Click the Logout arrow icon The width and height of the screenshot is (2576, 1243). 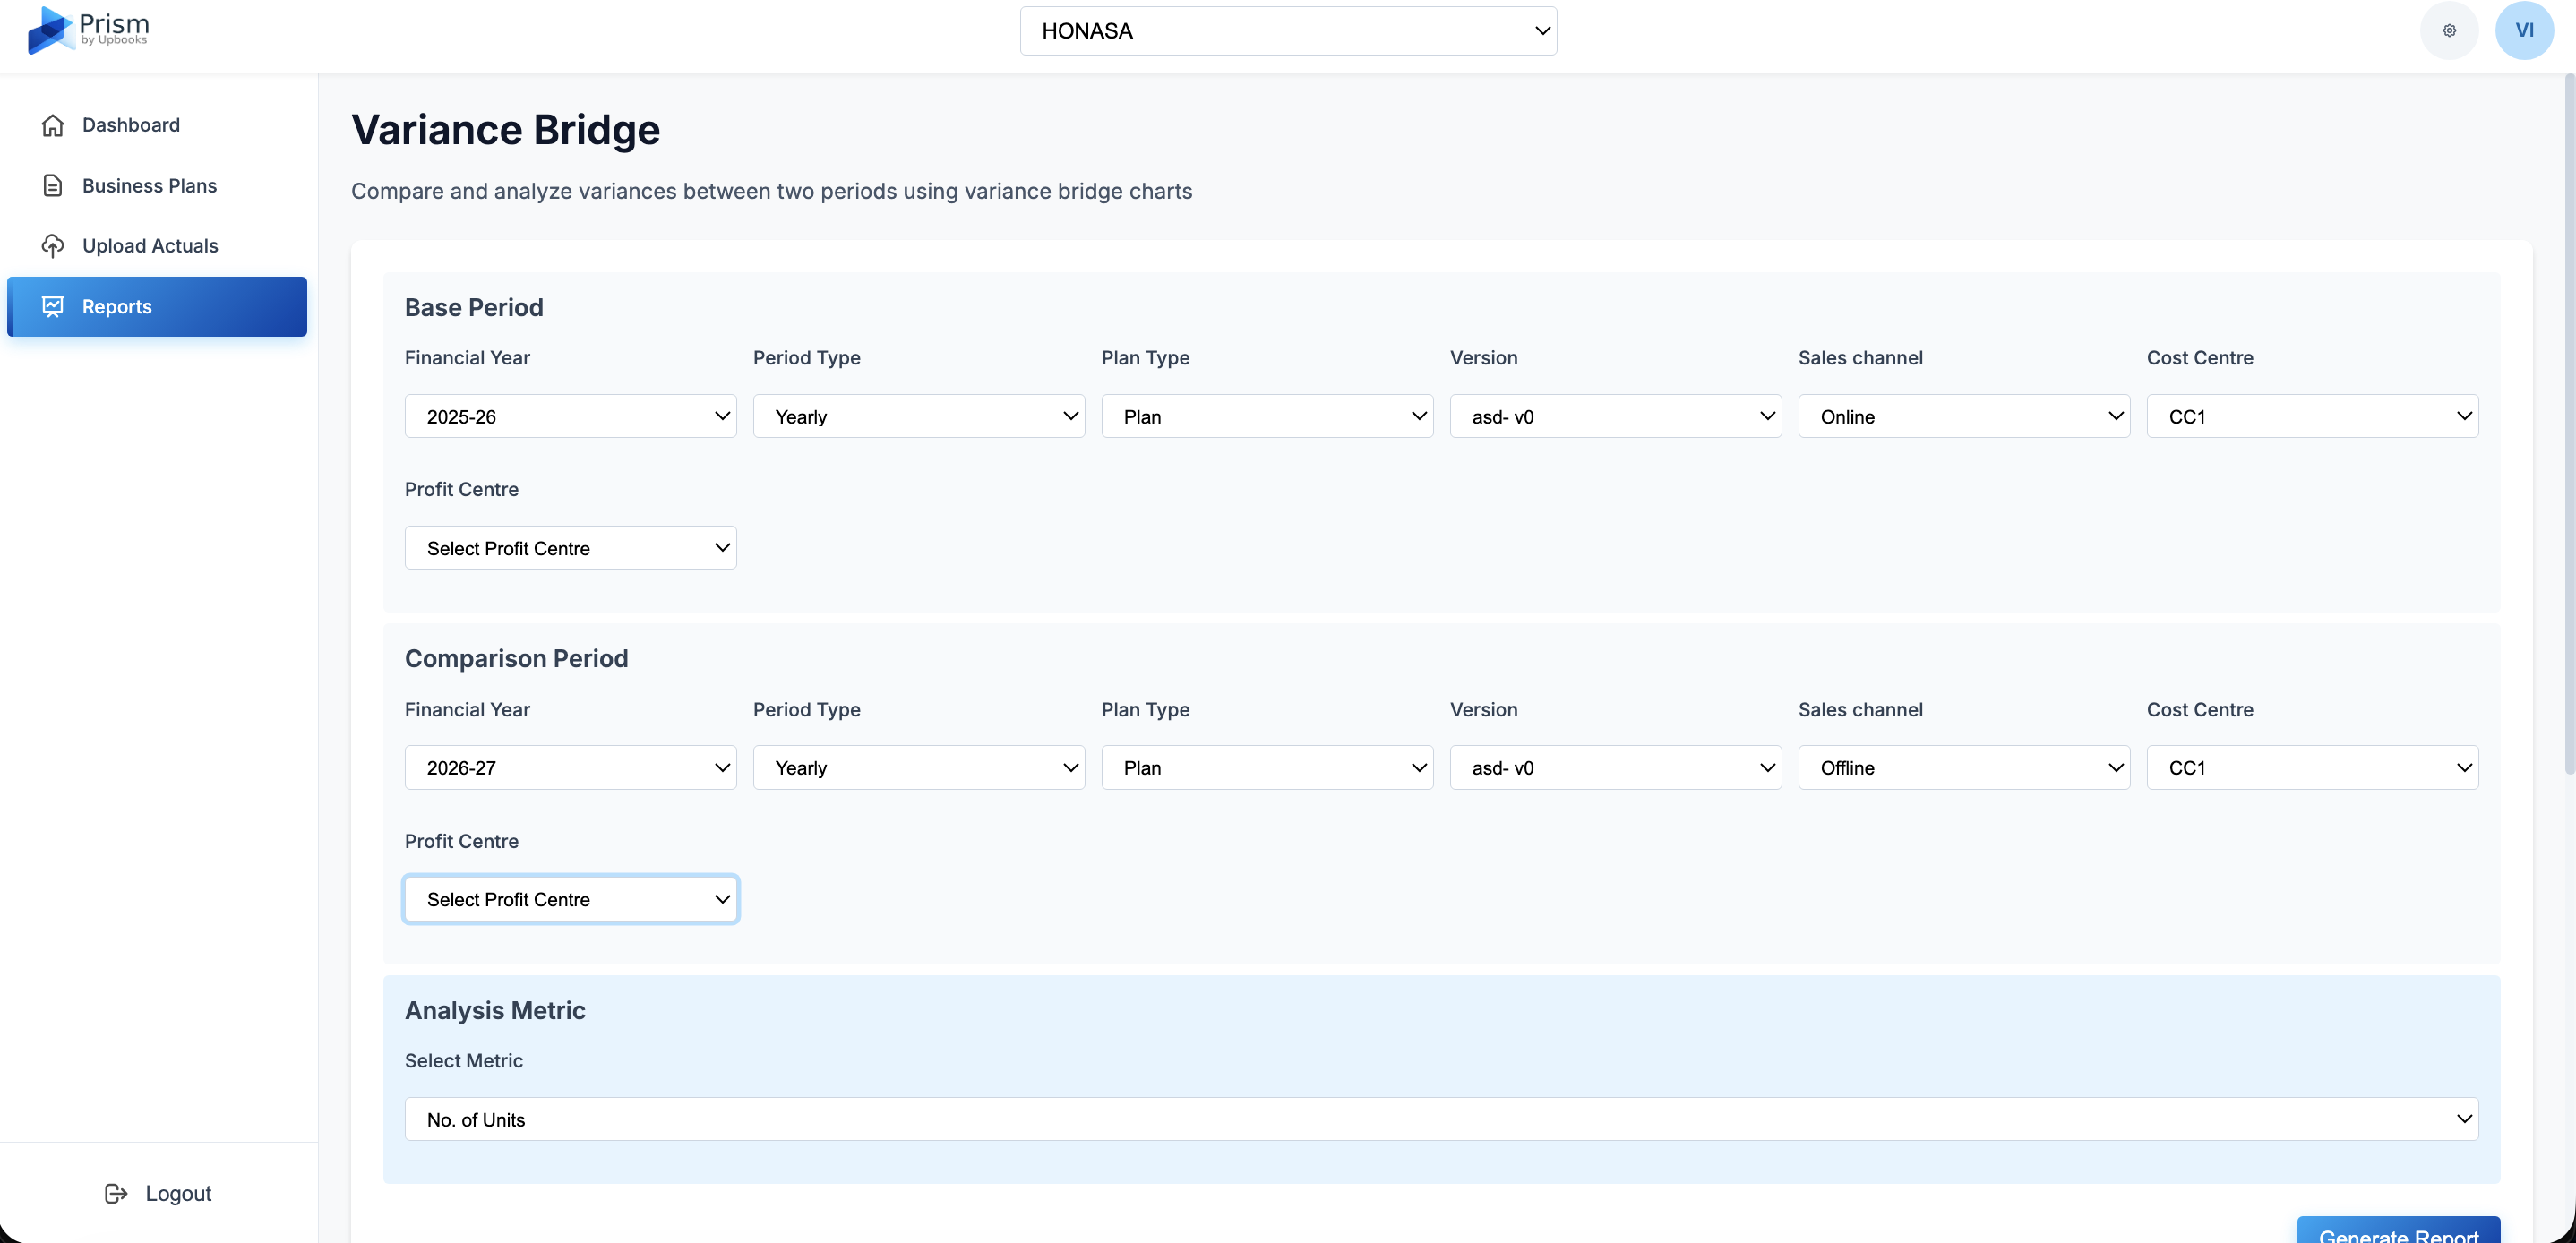tap(116, 1193)
